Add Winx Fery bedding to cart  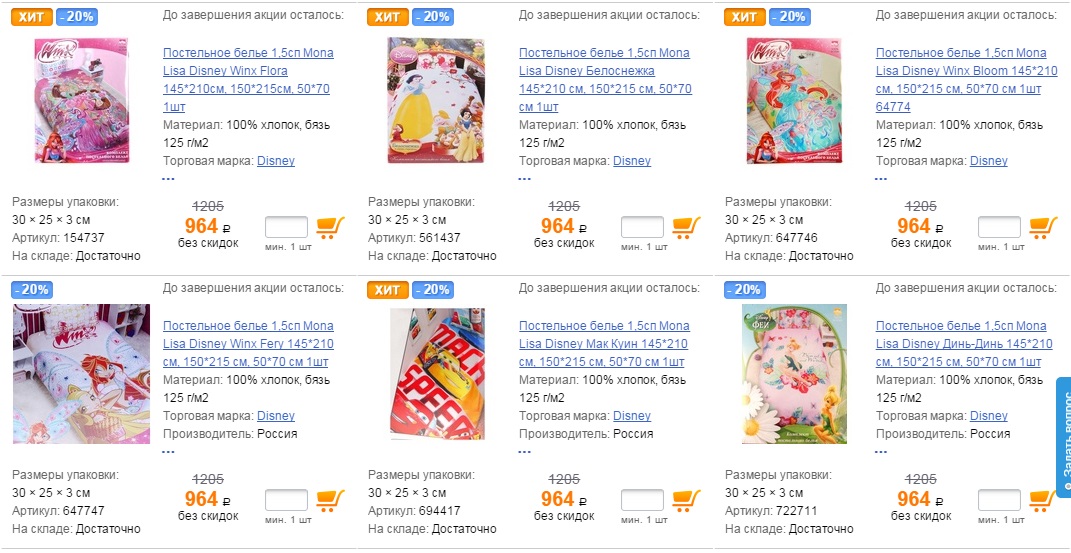[331, 500]
